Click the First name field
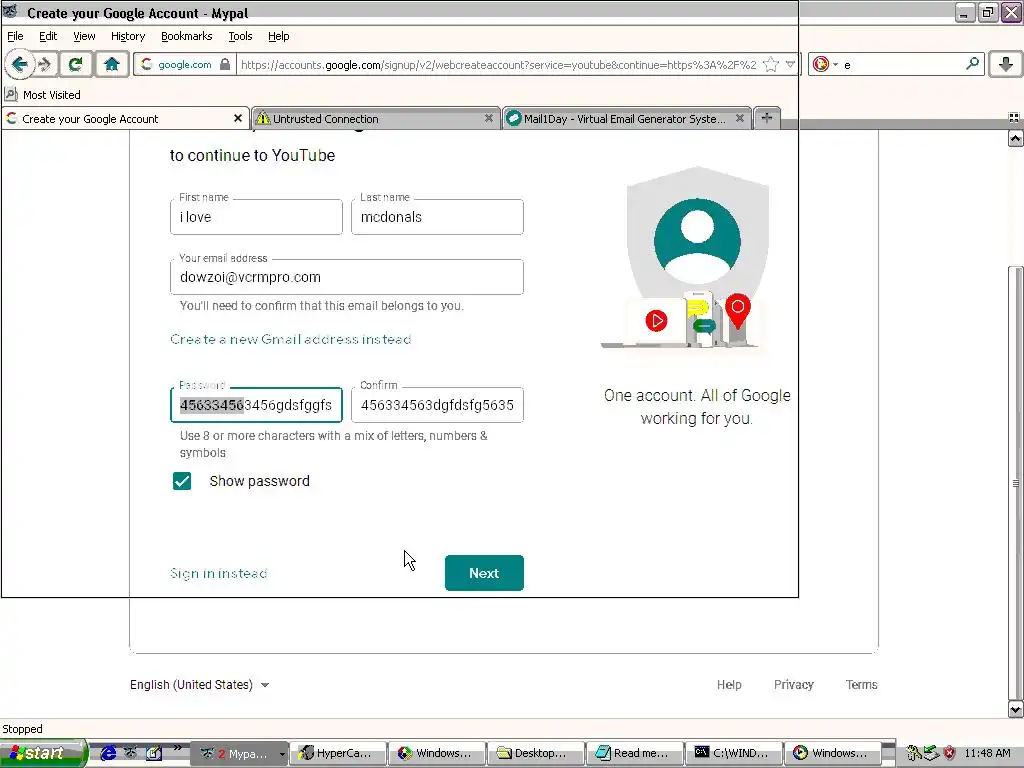Screen dimensions: 1024x768 tap(256, 217)
